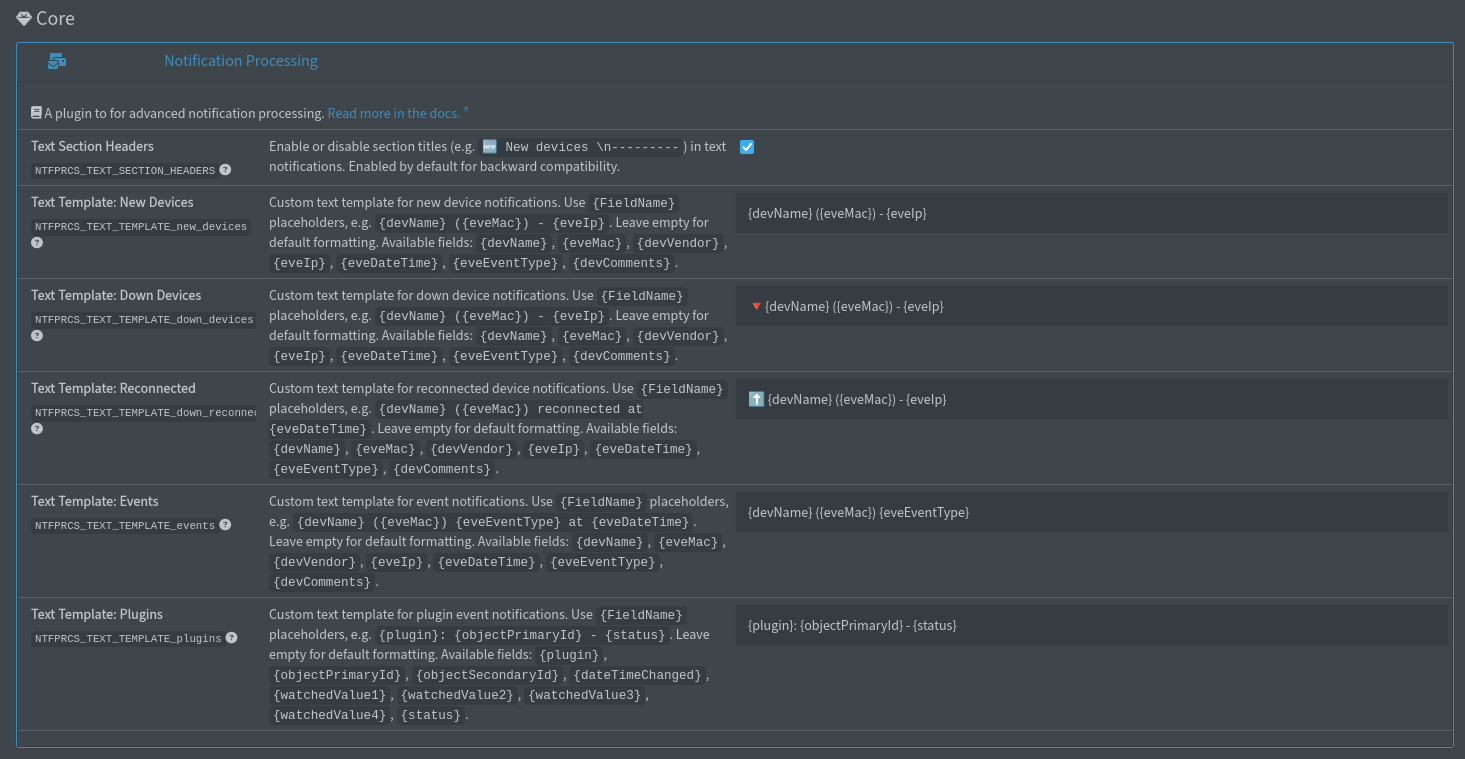The width and height of the screenshot is (1465, 759).
Task: Click the NTFPRCS_TEXT_TEMPLATE_down_devices code name
Action: pos(144,320)
